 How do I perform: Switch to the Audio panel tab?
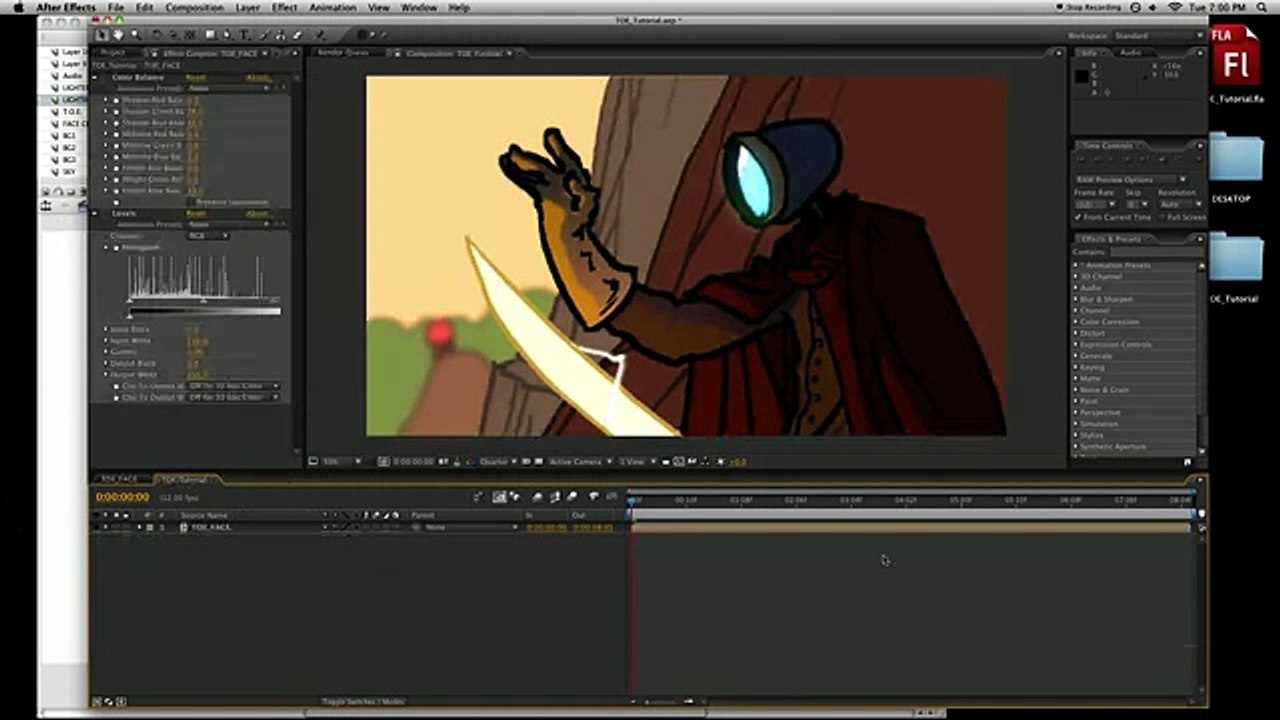[x=1131, y=52]
